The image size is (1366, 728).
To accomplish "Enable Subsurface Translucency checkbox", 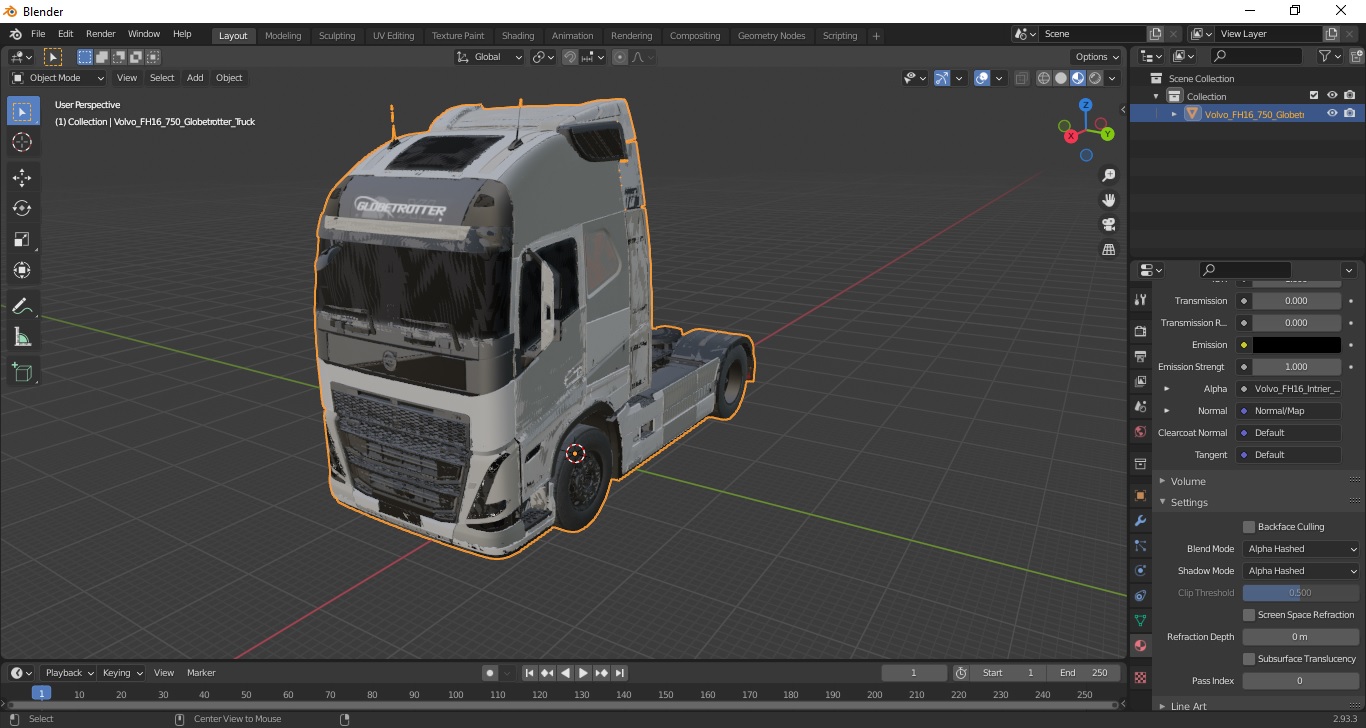I will click(x=1249, y=659).
